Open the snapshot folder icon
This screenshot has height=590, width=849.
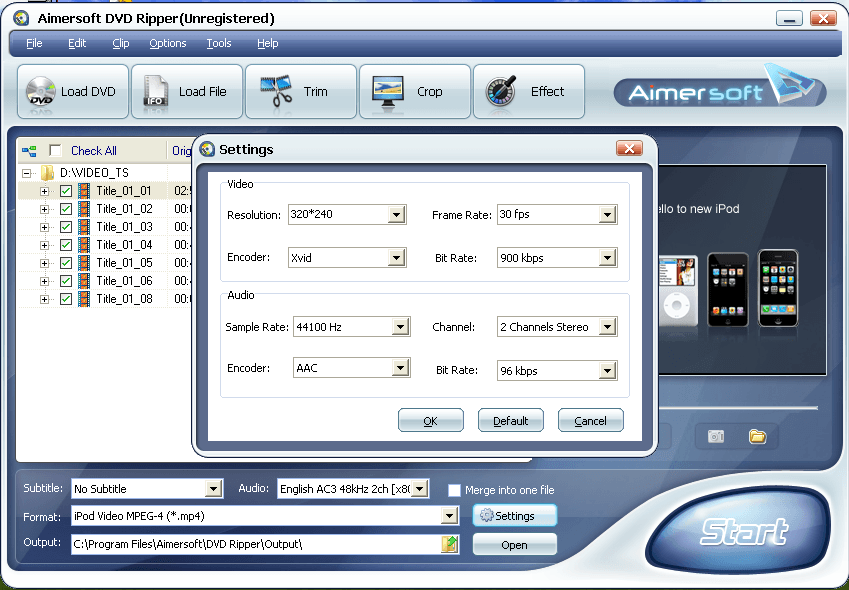757,436
